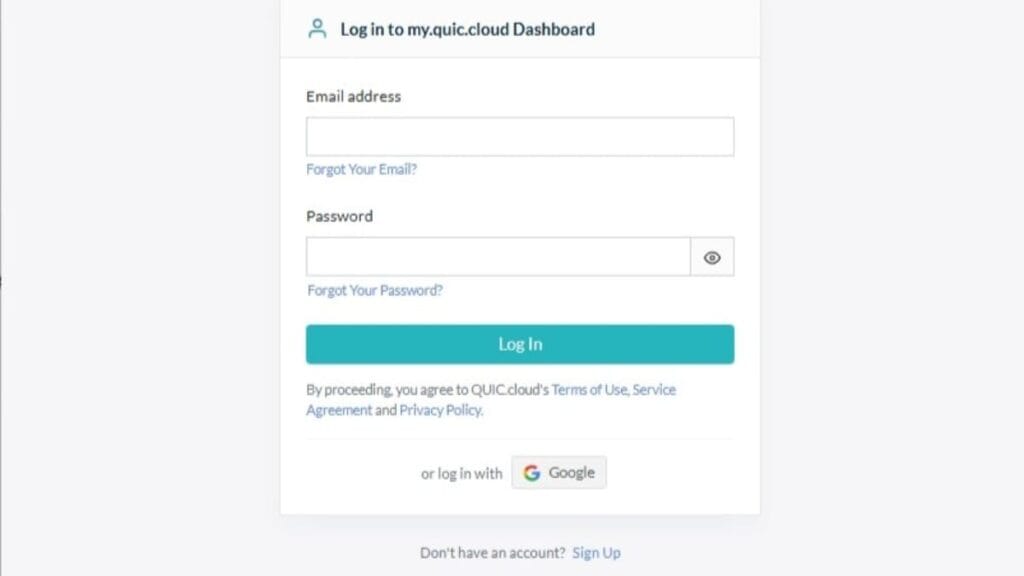View the Terms of Use

coord(590,389)
